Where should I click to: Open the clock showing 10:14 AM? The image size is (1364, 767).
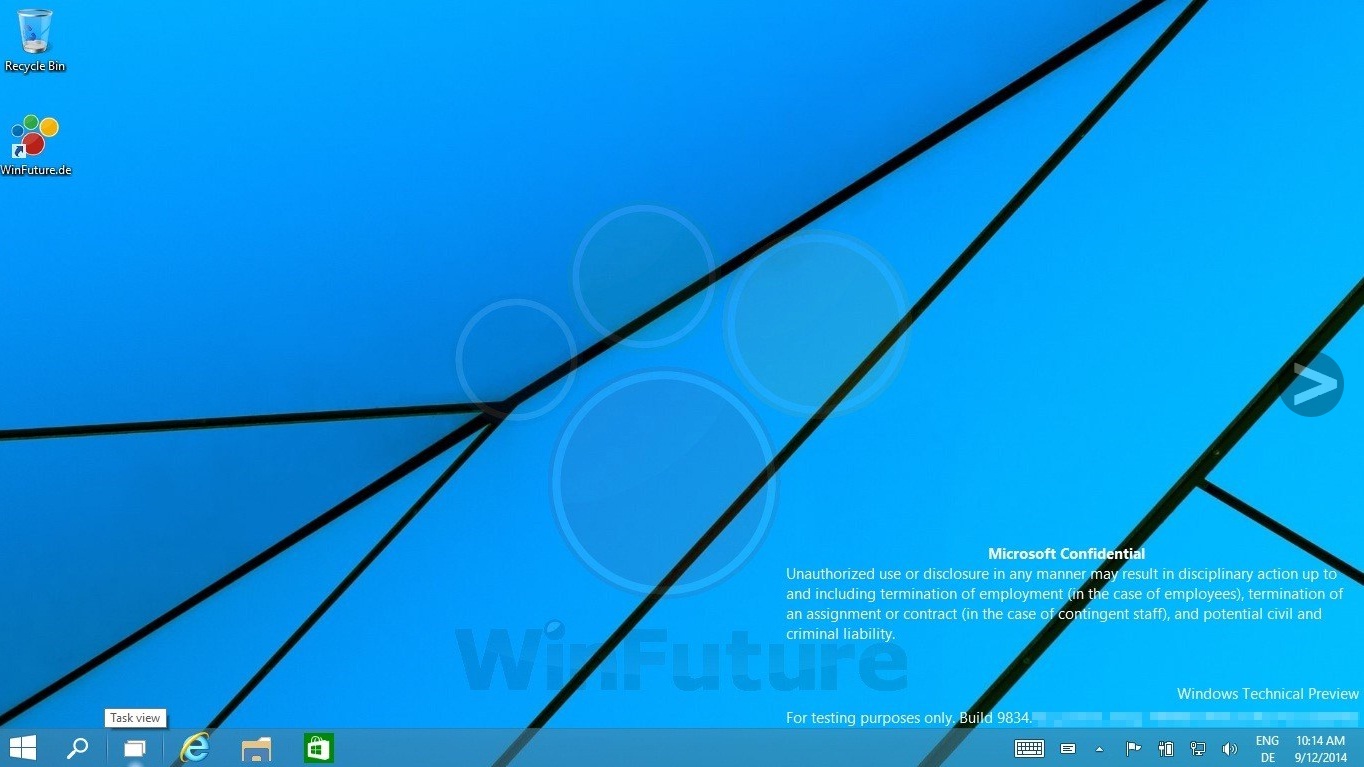[x=1320, y=749]
